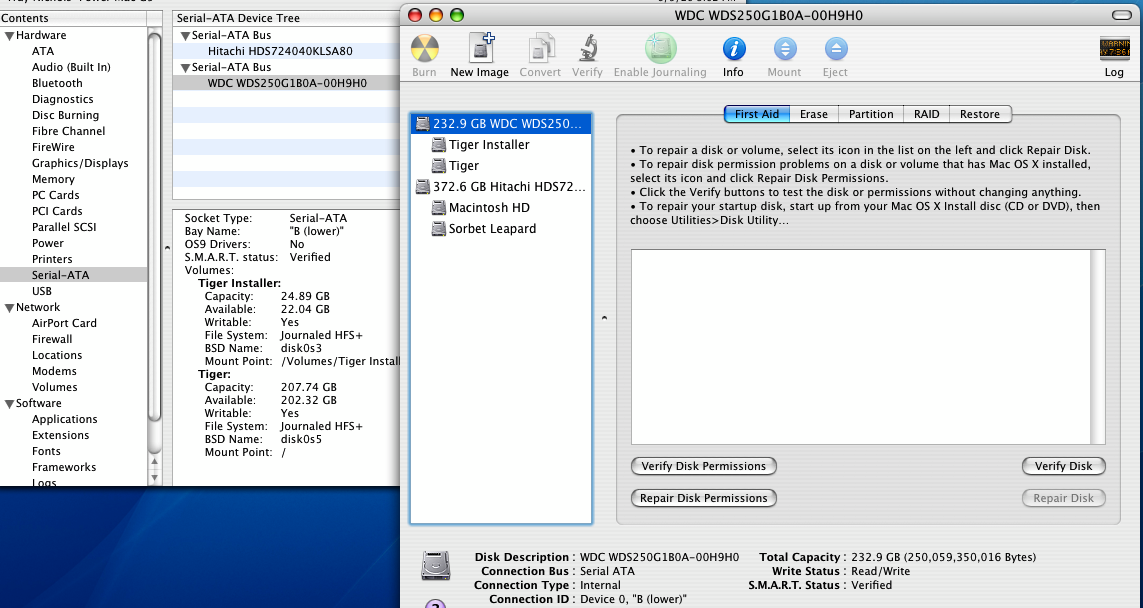Click the Disk Utility help question mark
1143x608 pixels.
pyautogui.click(x=435, y=604)
